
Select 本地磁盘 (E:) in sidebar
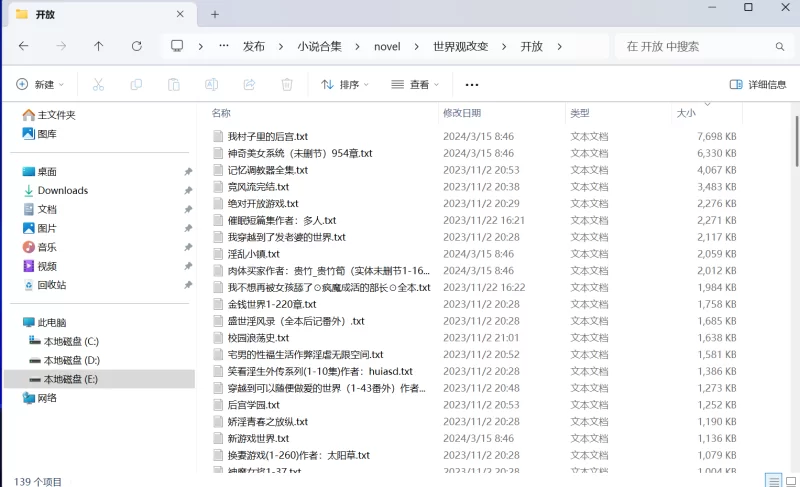[x=99, y=379]
